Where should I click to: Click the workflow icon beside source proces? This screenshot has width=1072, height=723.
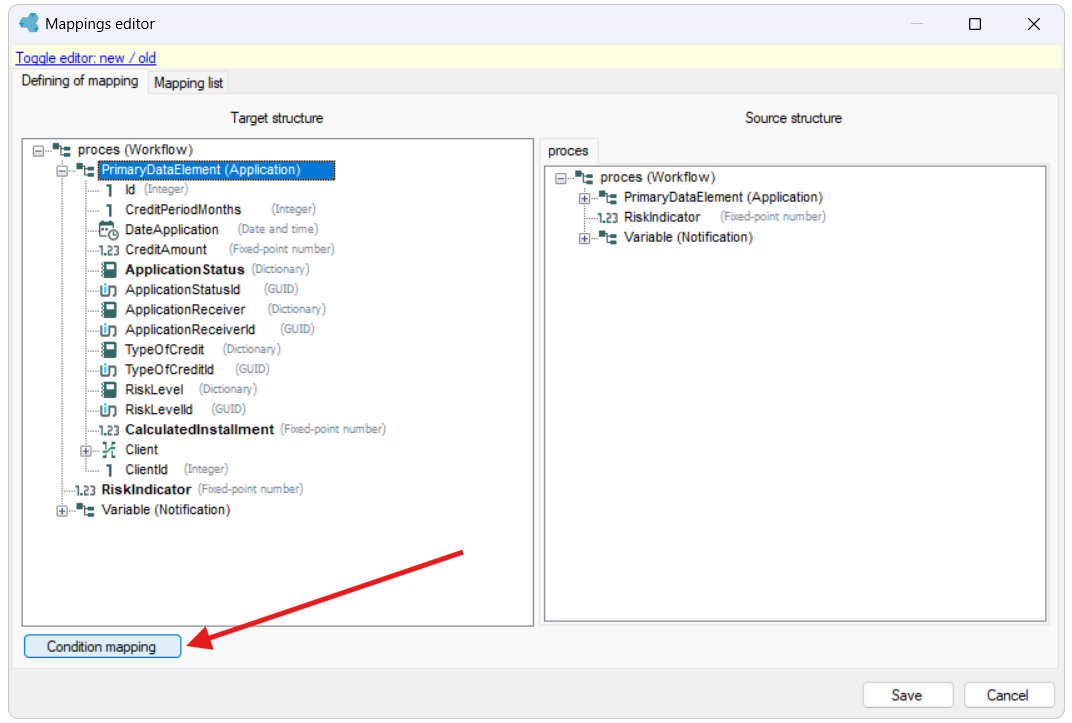point(584,178)
